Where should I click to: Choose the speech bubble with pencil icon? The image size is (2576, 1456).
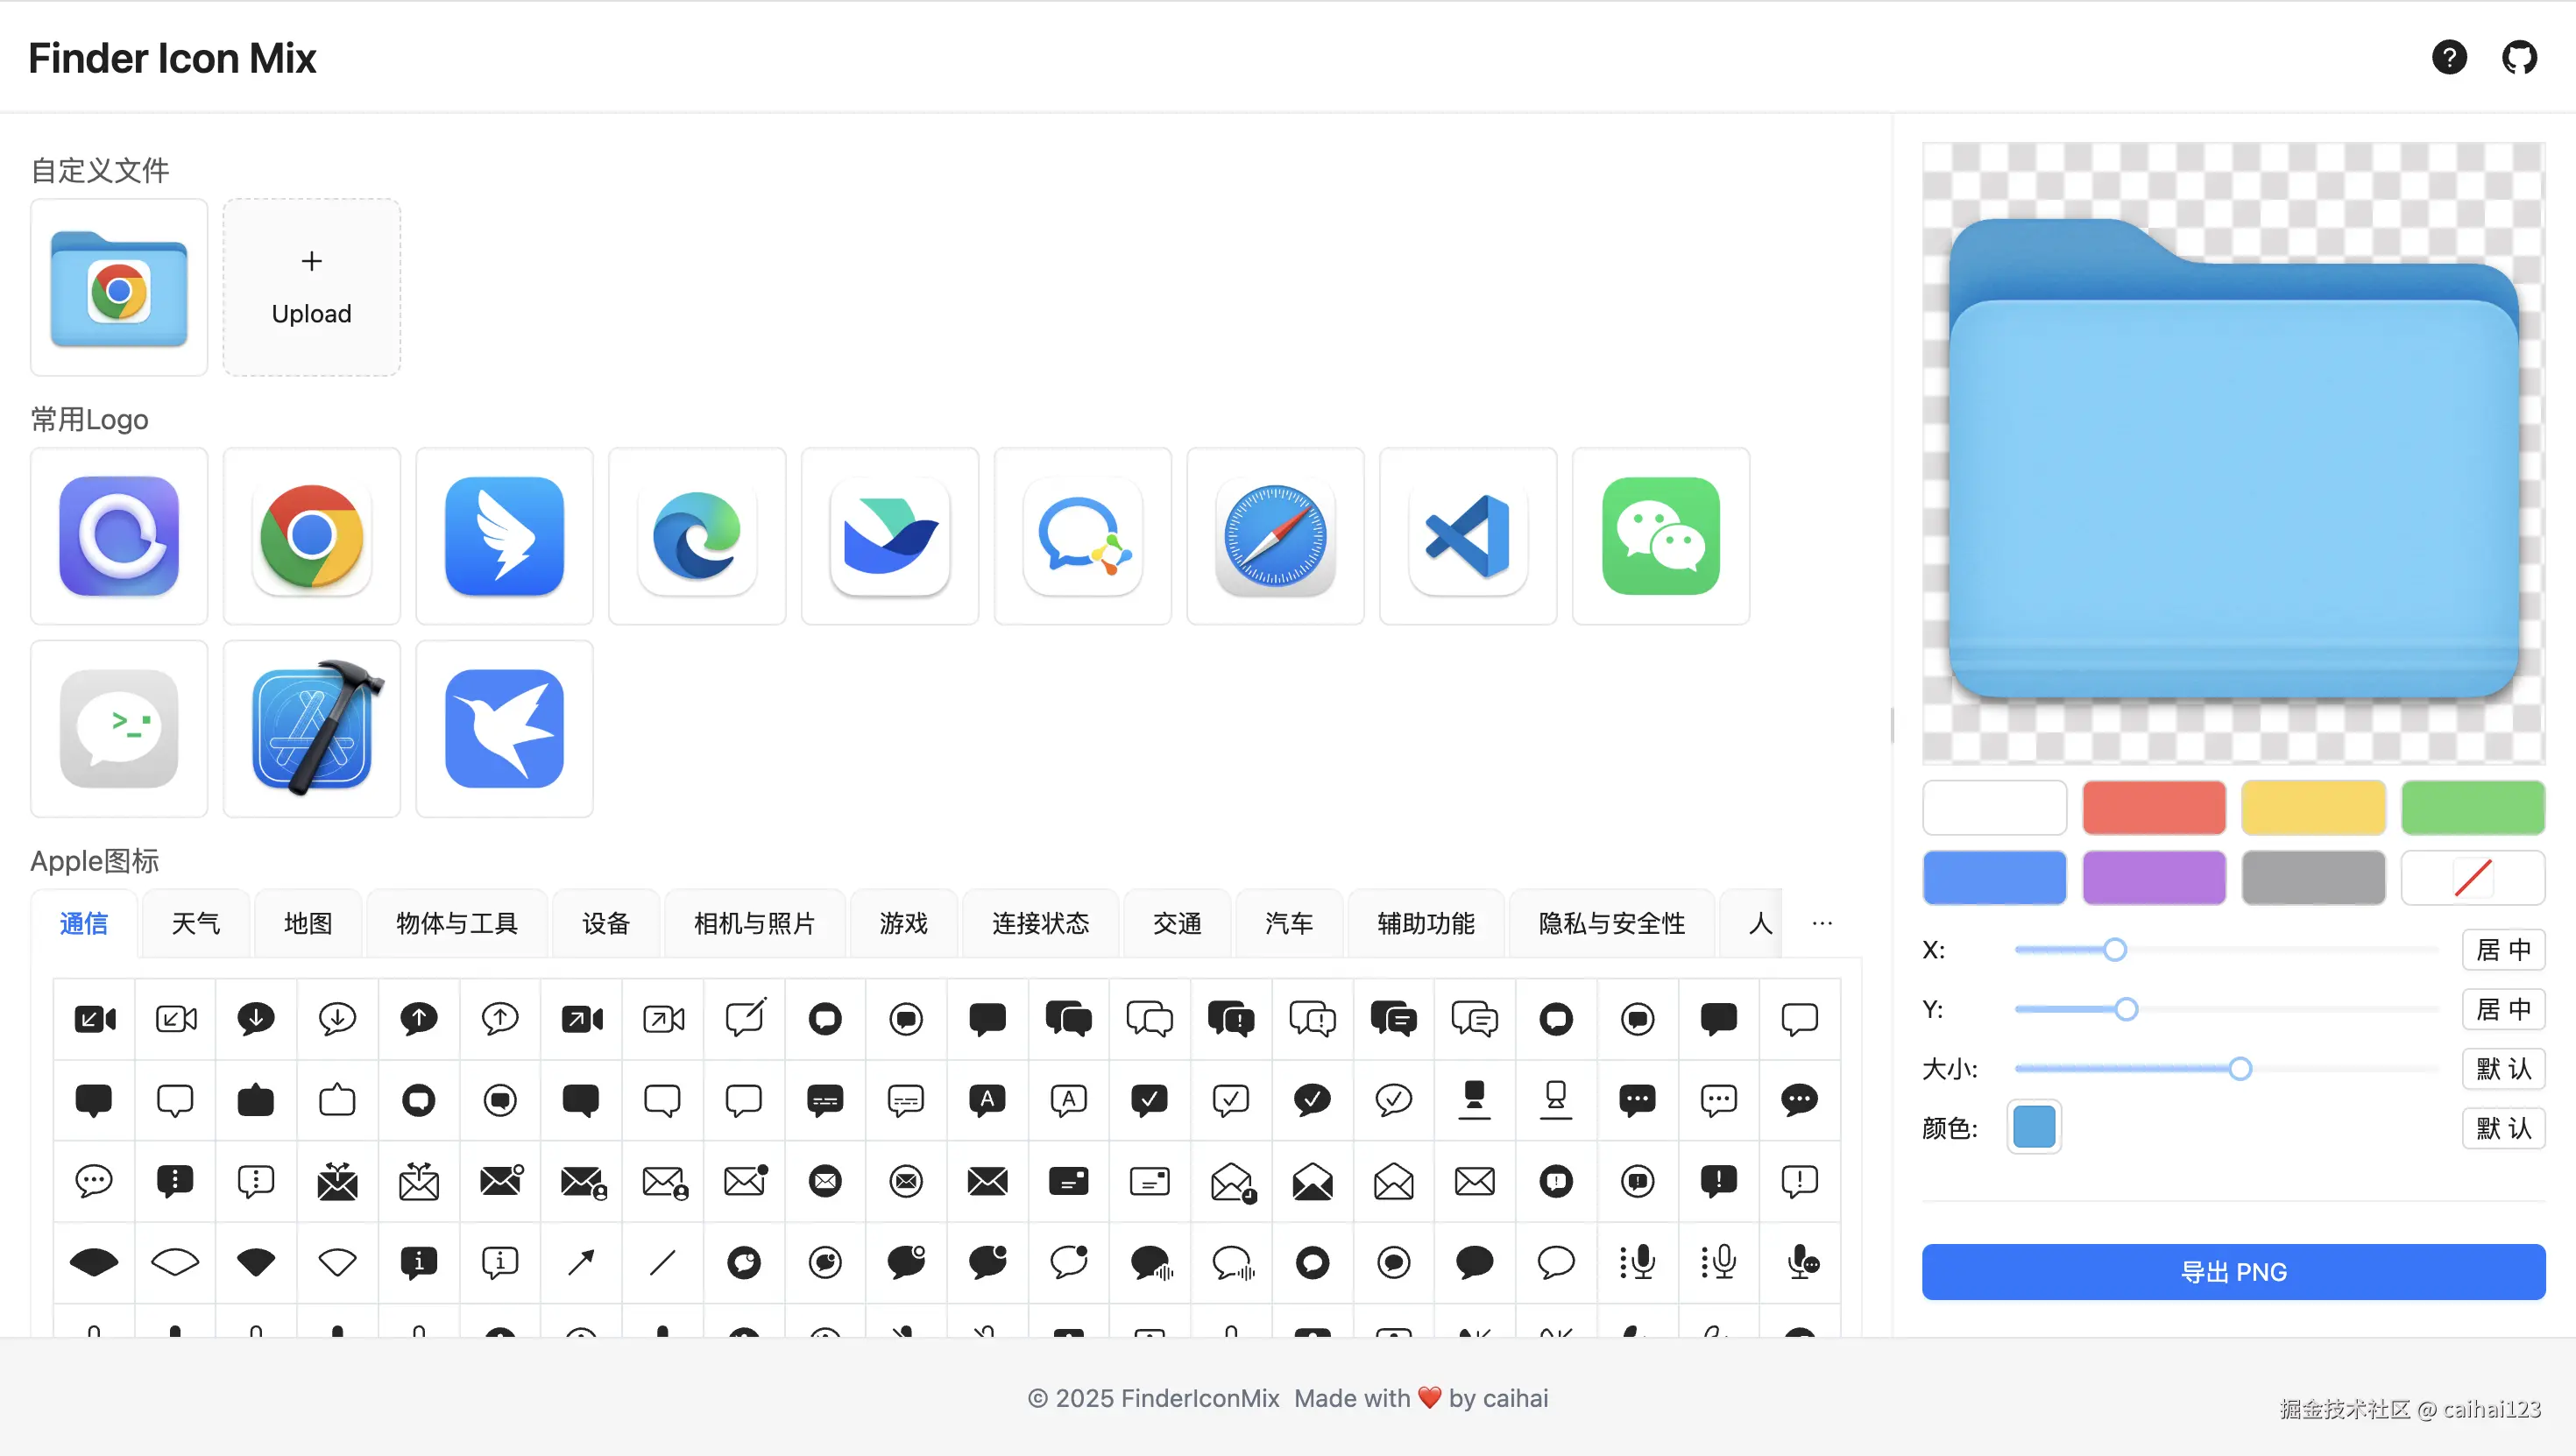click(x=745, y=1017)
